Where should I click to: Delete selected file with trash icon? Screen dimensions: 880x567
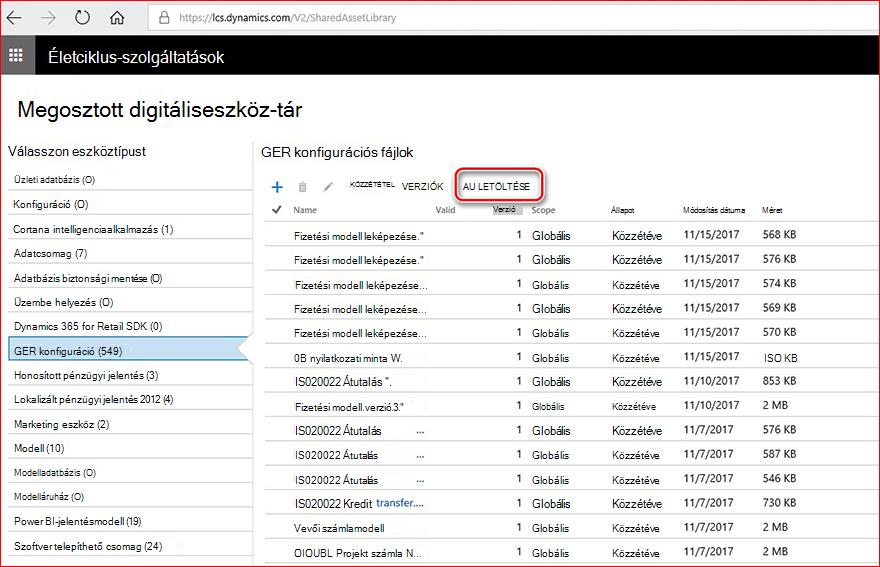click(x=302, y=187)
